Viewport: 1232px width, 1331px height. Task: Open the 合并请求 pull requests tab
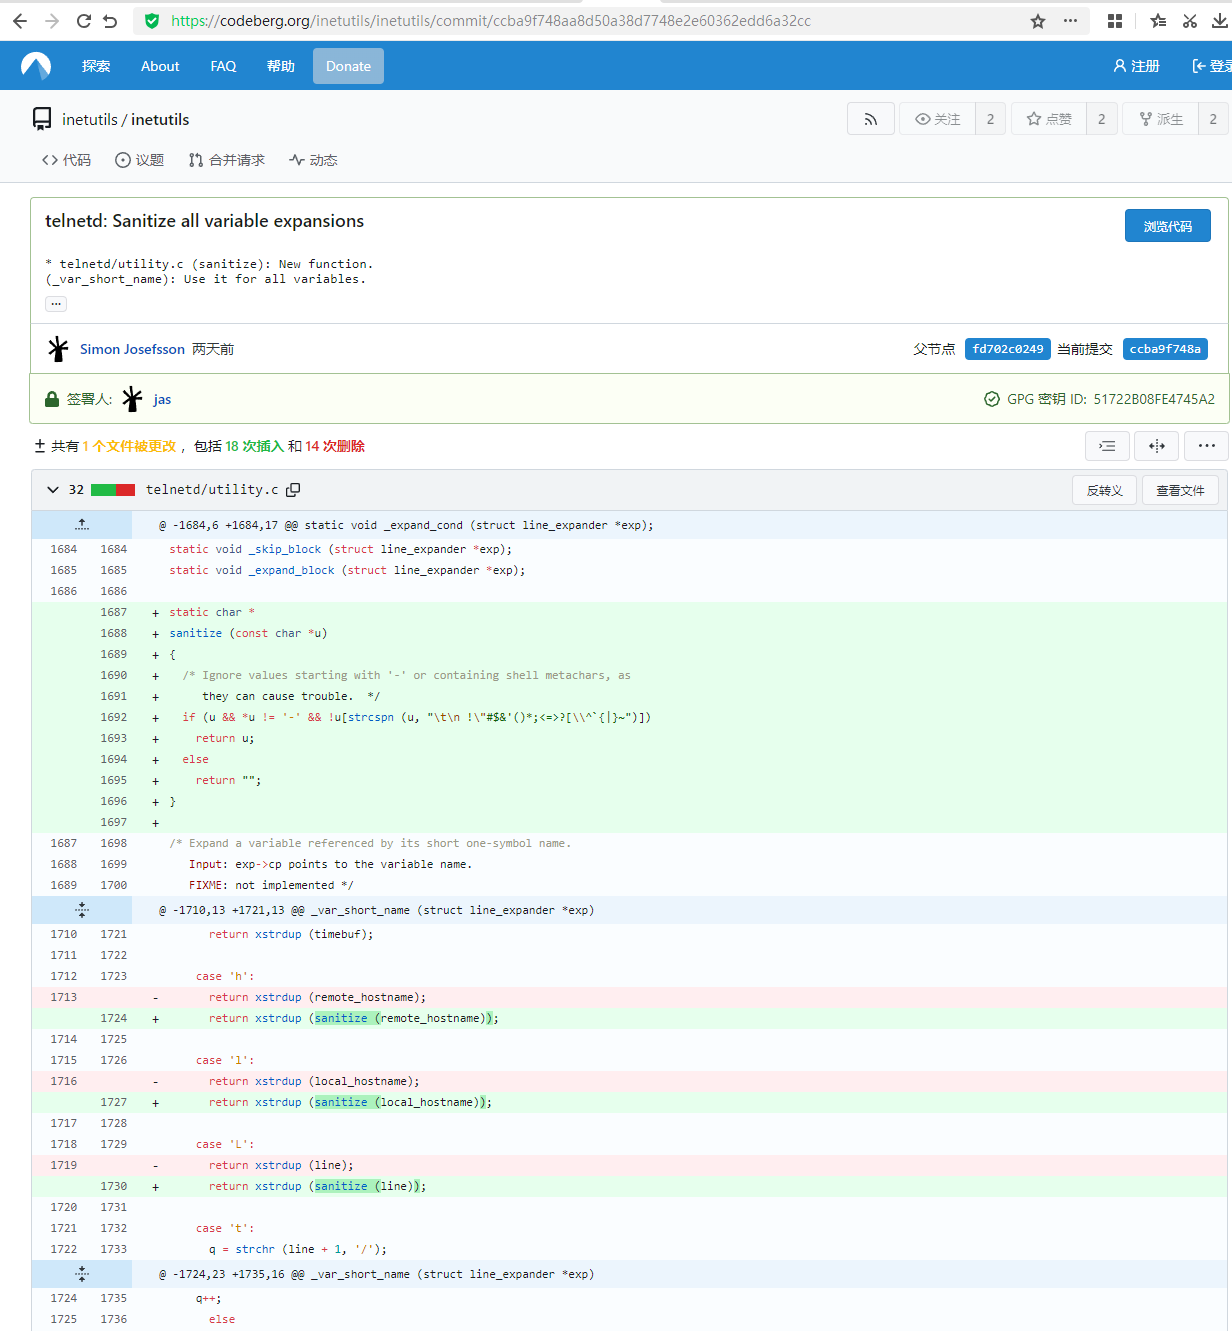(227, 160)
